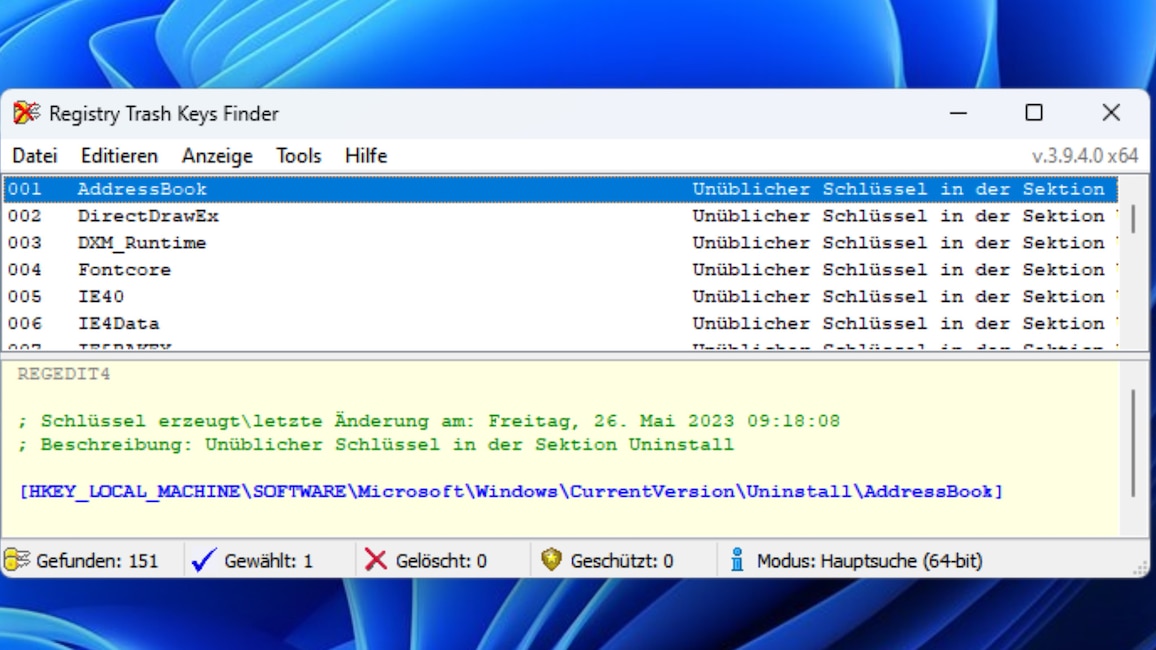Screen dimensions: 1156x650
Task: Open the Hilfe menu
Action: 366,156
